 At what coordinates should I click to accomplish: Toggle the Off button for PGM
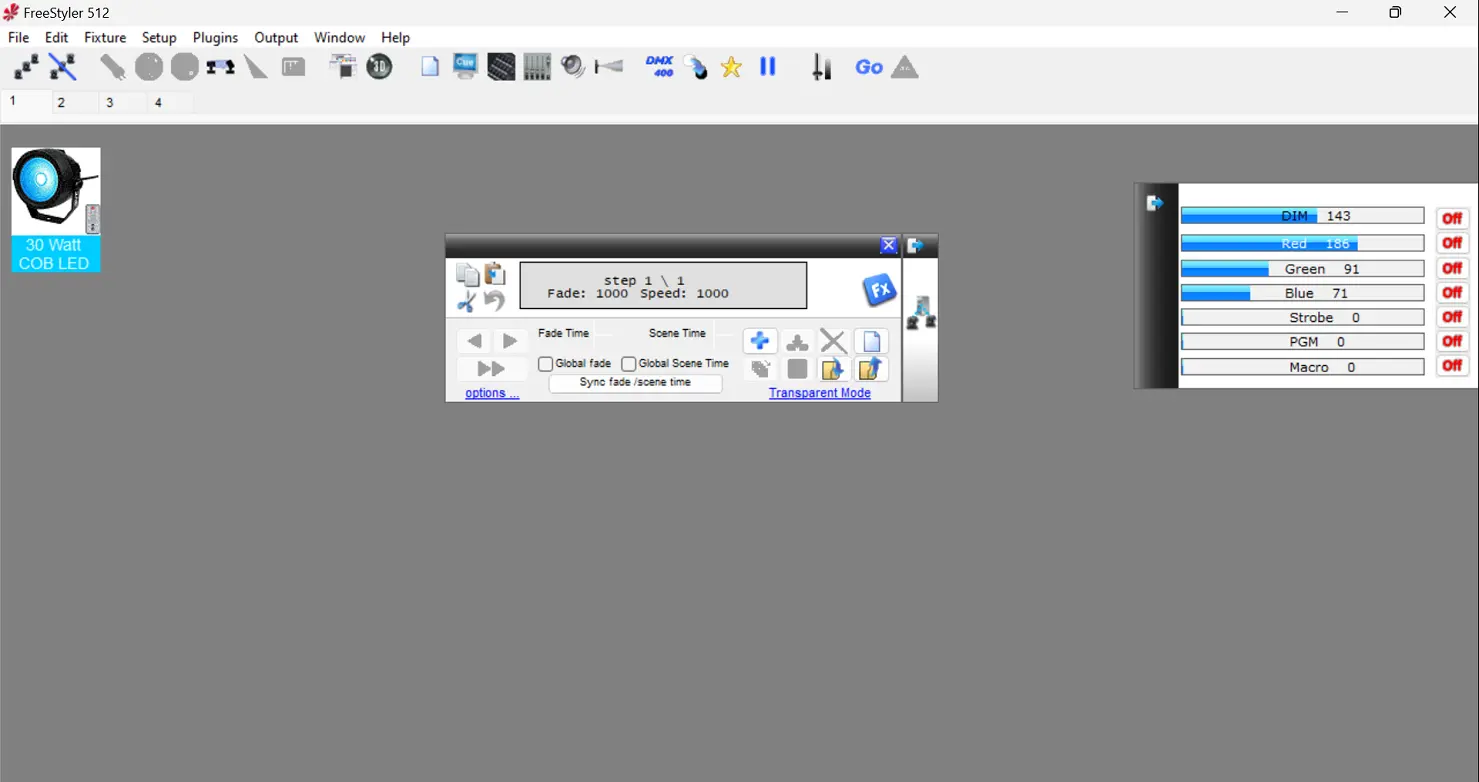1452,341
